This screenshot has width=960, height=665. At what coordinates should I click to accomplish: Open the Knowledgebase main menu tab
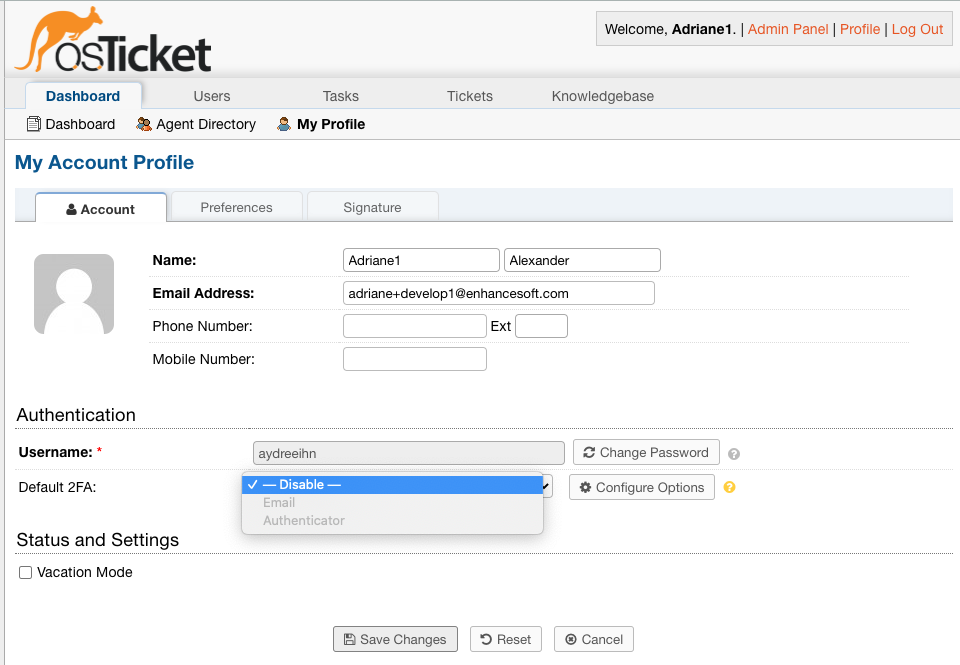pos(603,96)
